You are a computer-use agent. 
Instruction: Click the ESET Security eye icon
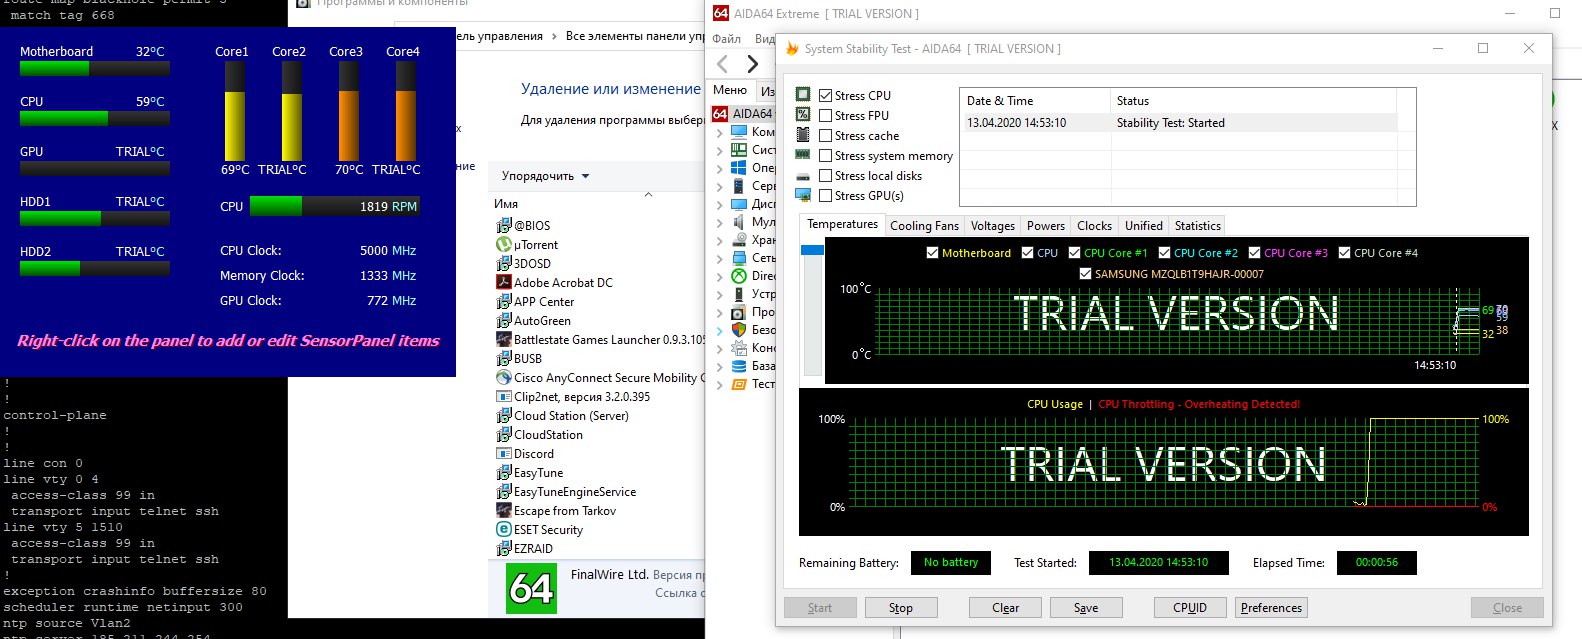(504, 529)
